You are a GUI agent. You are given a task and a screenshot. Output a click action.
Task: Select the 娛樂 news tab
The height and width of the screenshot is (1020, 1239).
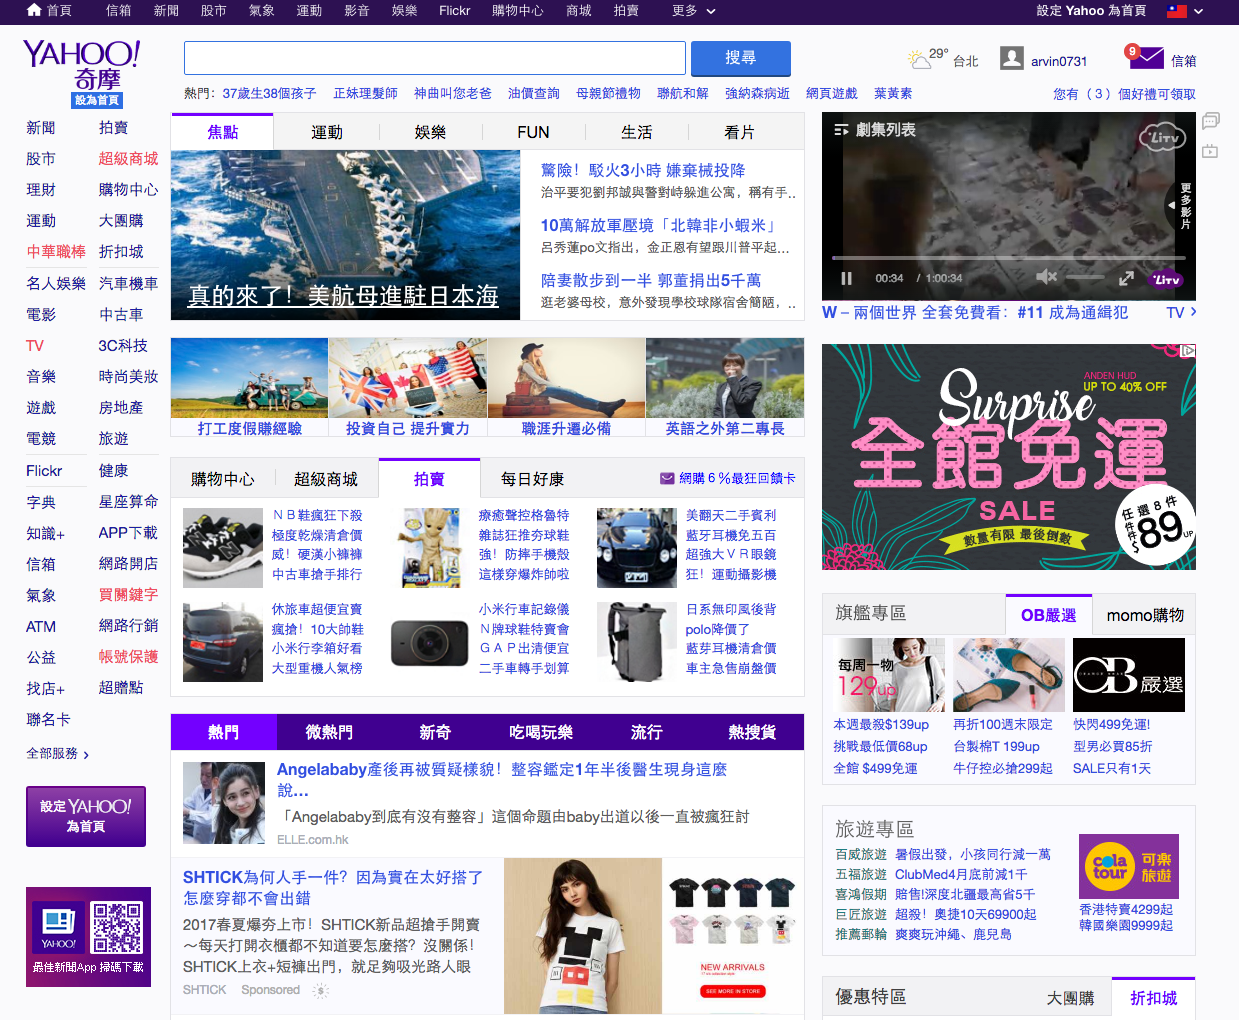pos(430,132)
